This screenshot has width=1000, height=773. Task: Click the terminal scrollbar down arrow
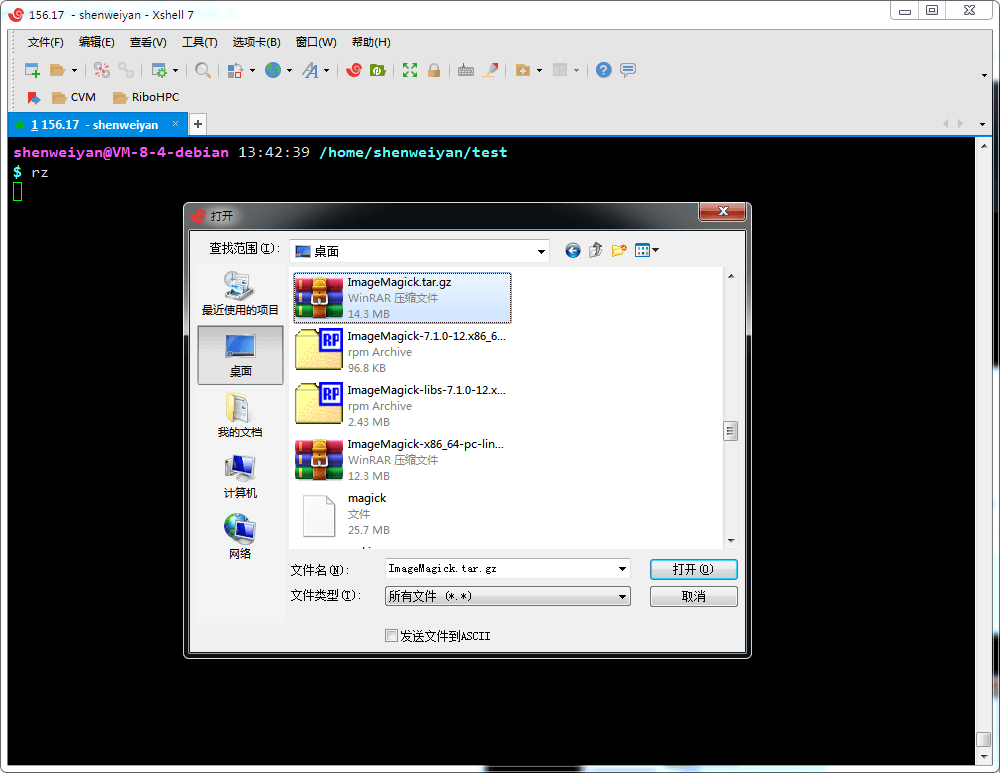tap(983, 756)
